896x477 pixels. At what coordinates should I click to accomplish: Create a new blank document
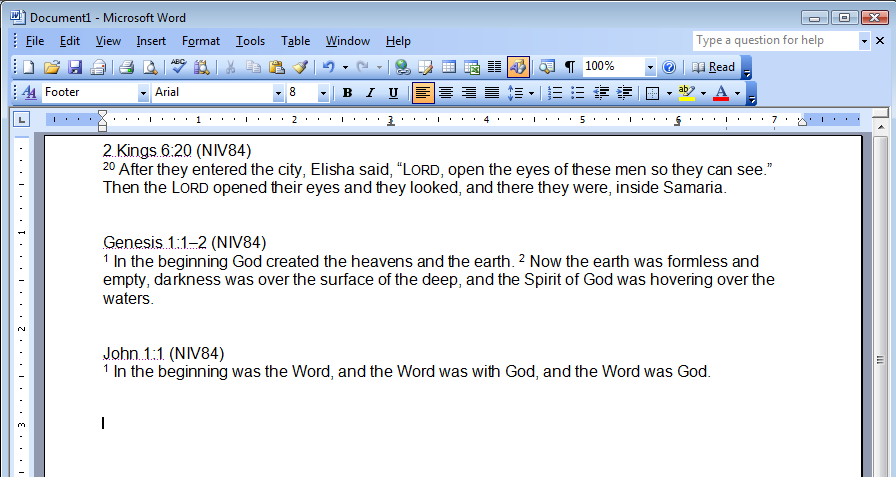[x=28, y=67]
